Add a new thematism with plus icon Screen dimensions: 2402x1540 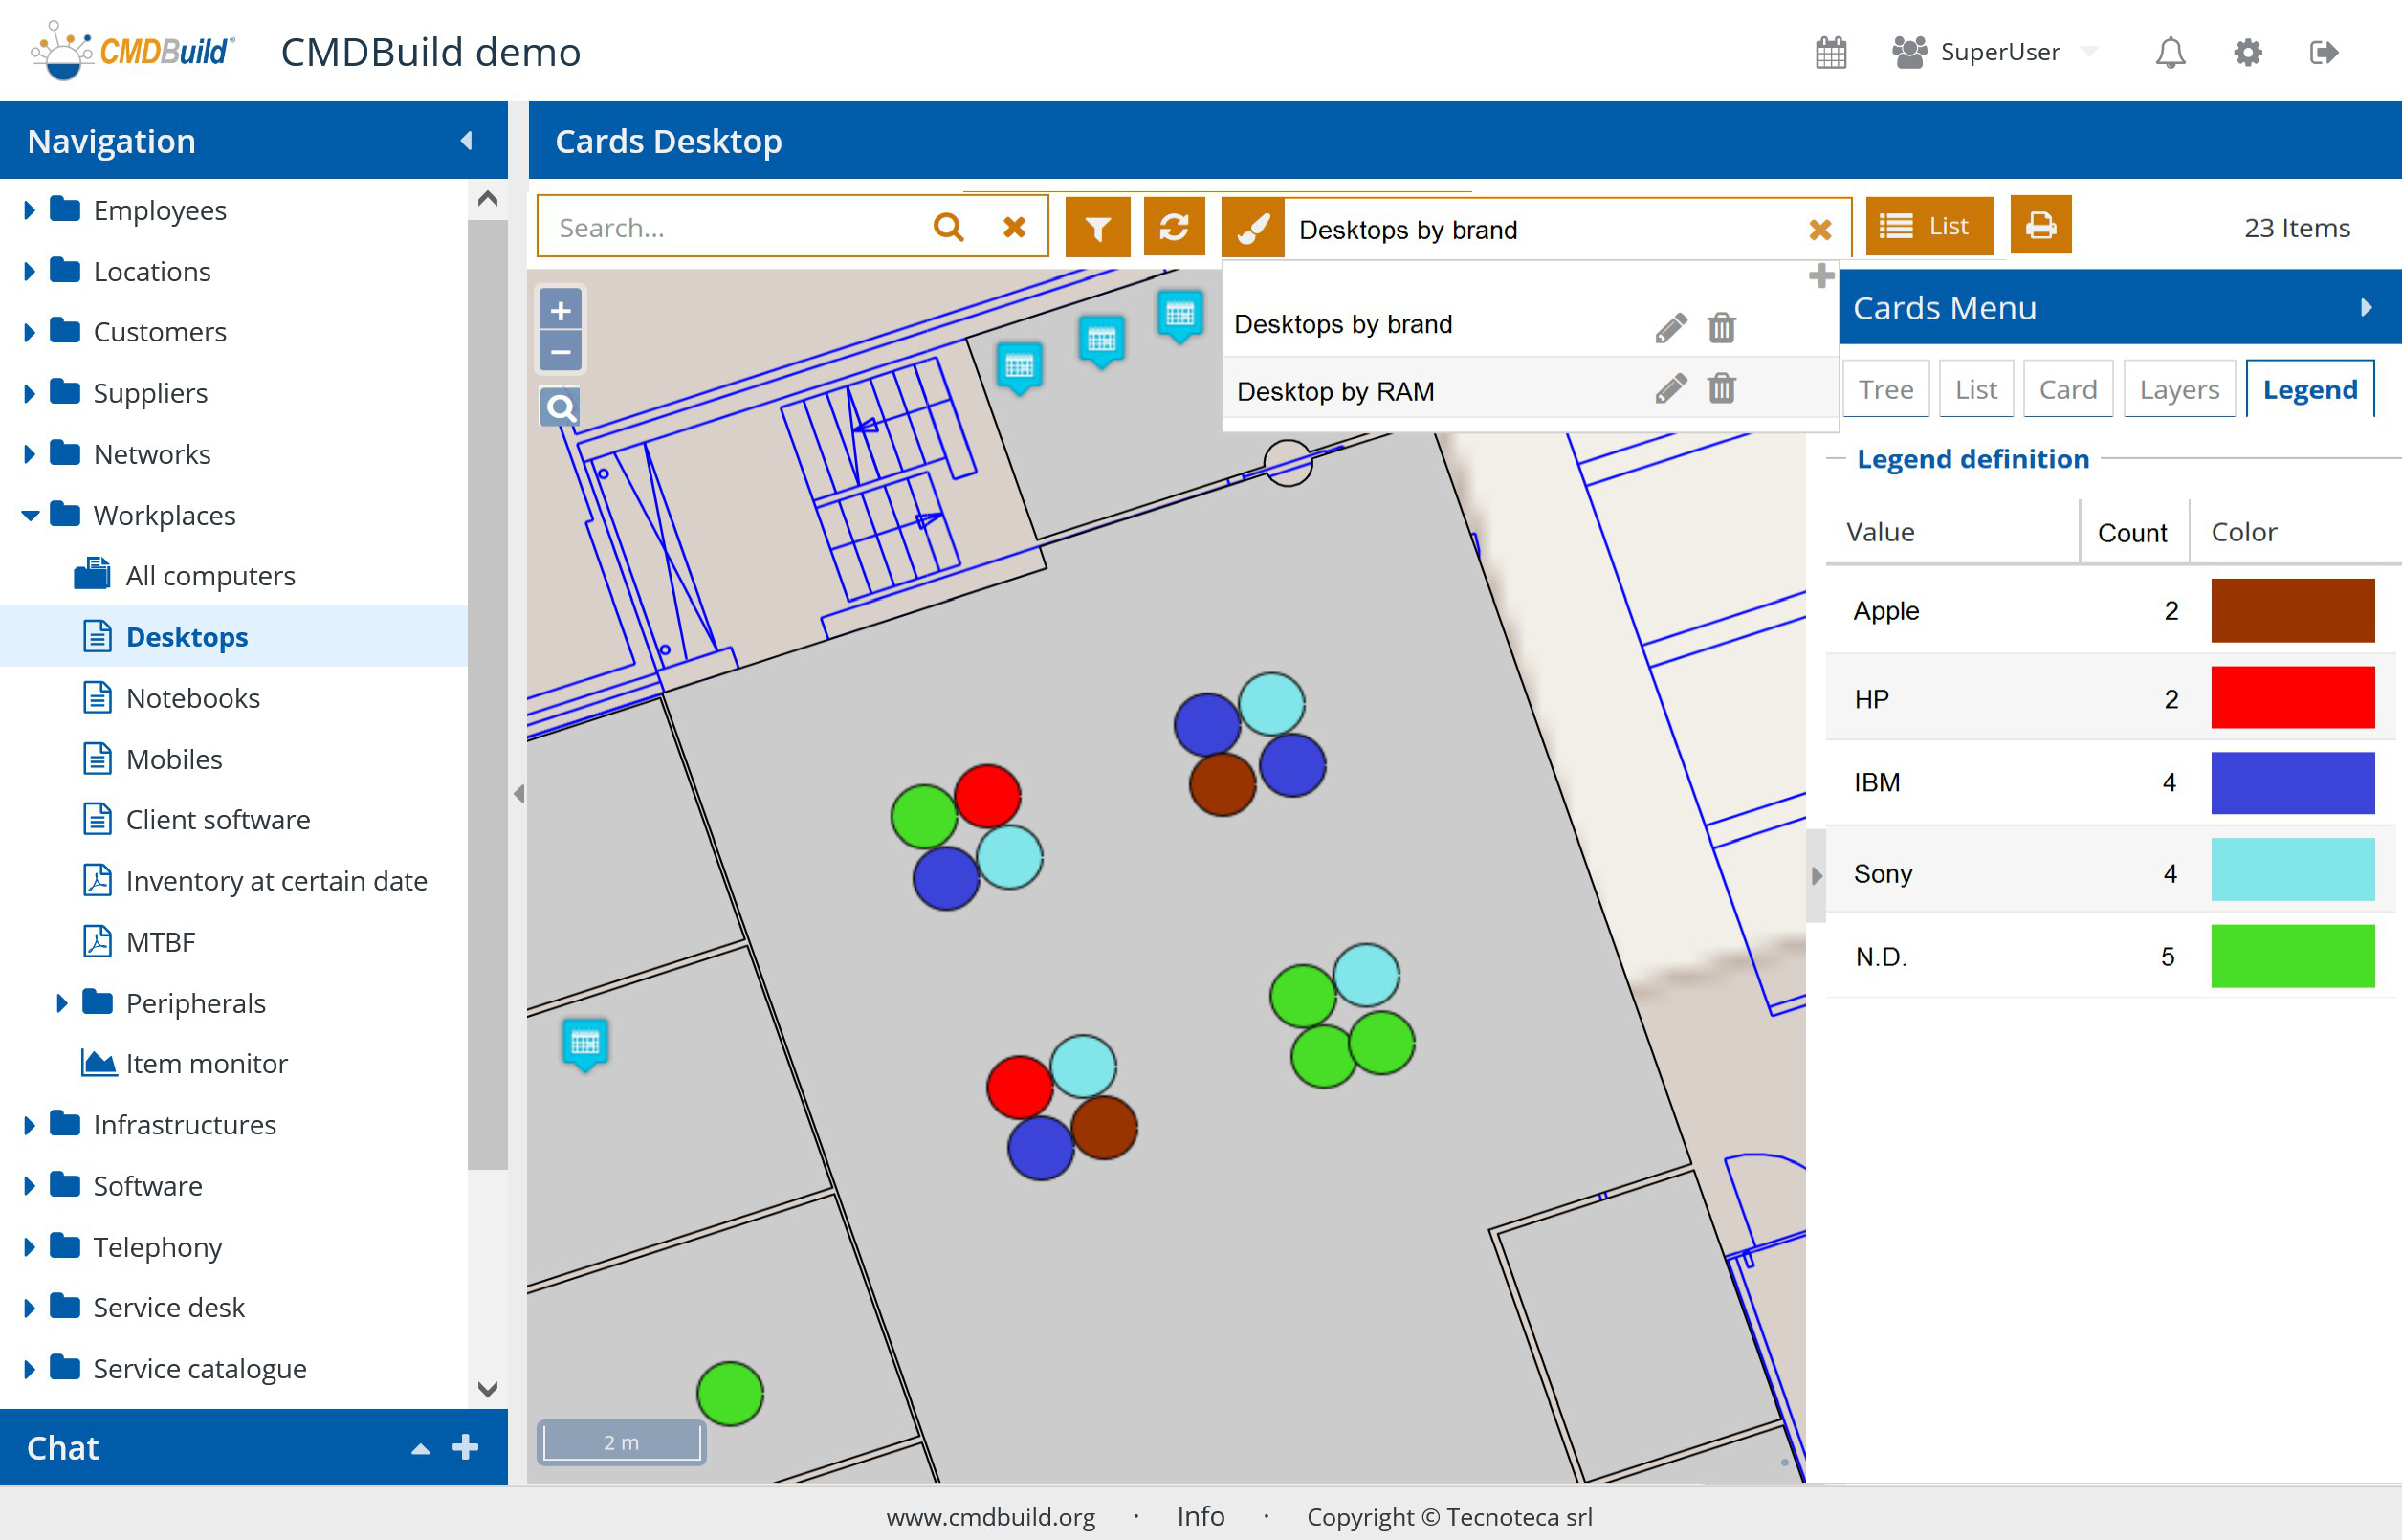pyautogui.click(x=1821, y=275)
